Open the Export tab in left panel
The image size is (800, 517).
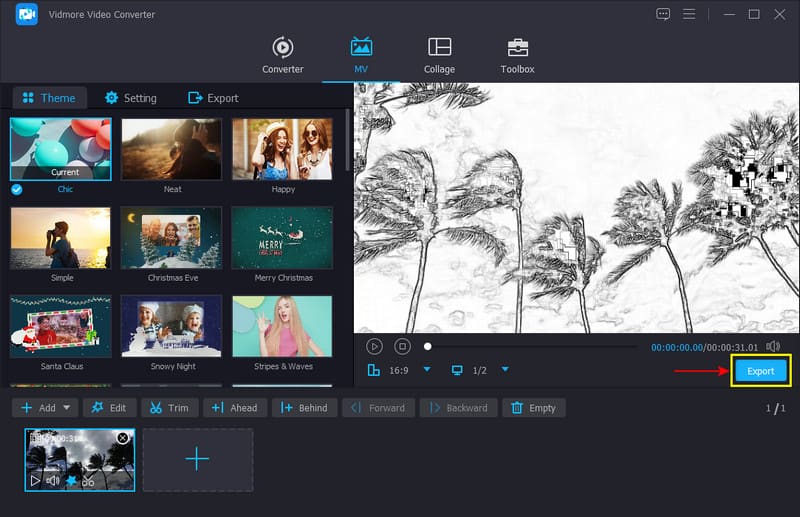coord(213,98)
